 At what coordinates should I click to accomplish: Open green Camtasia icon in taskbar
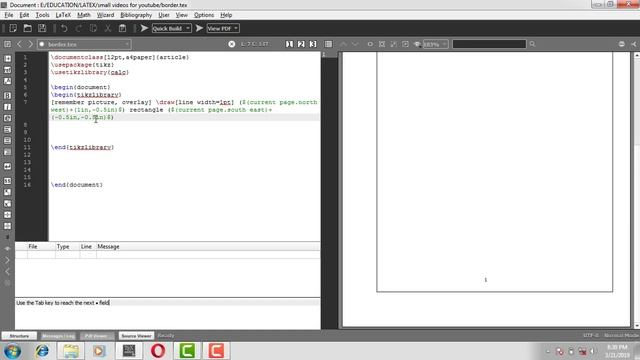[x=187, y=351]
